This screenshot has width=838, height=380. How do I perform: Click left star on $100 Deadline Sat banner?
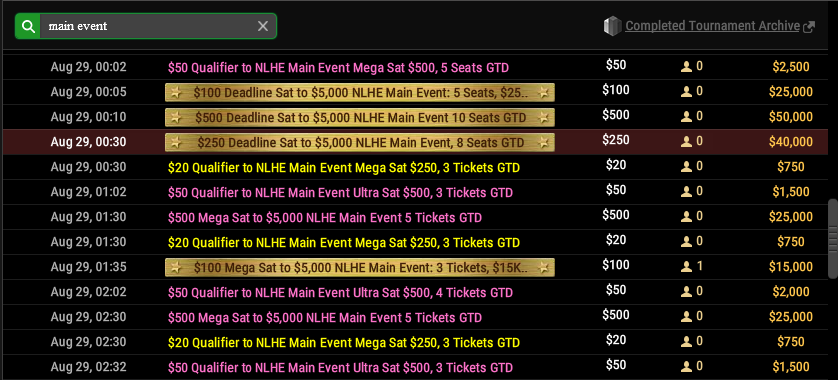(176, 92)
